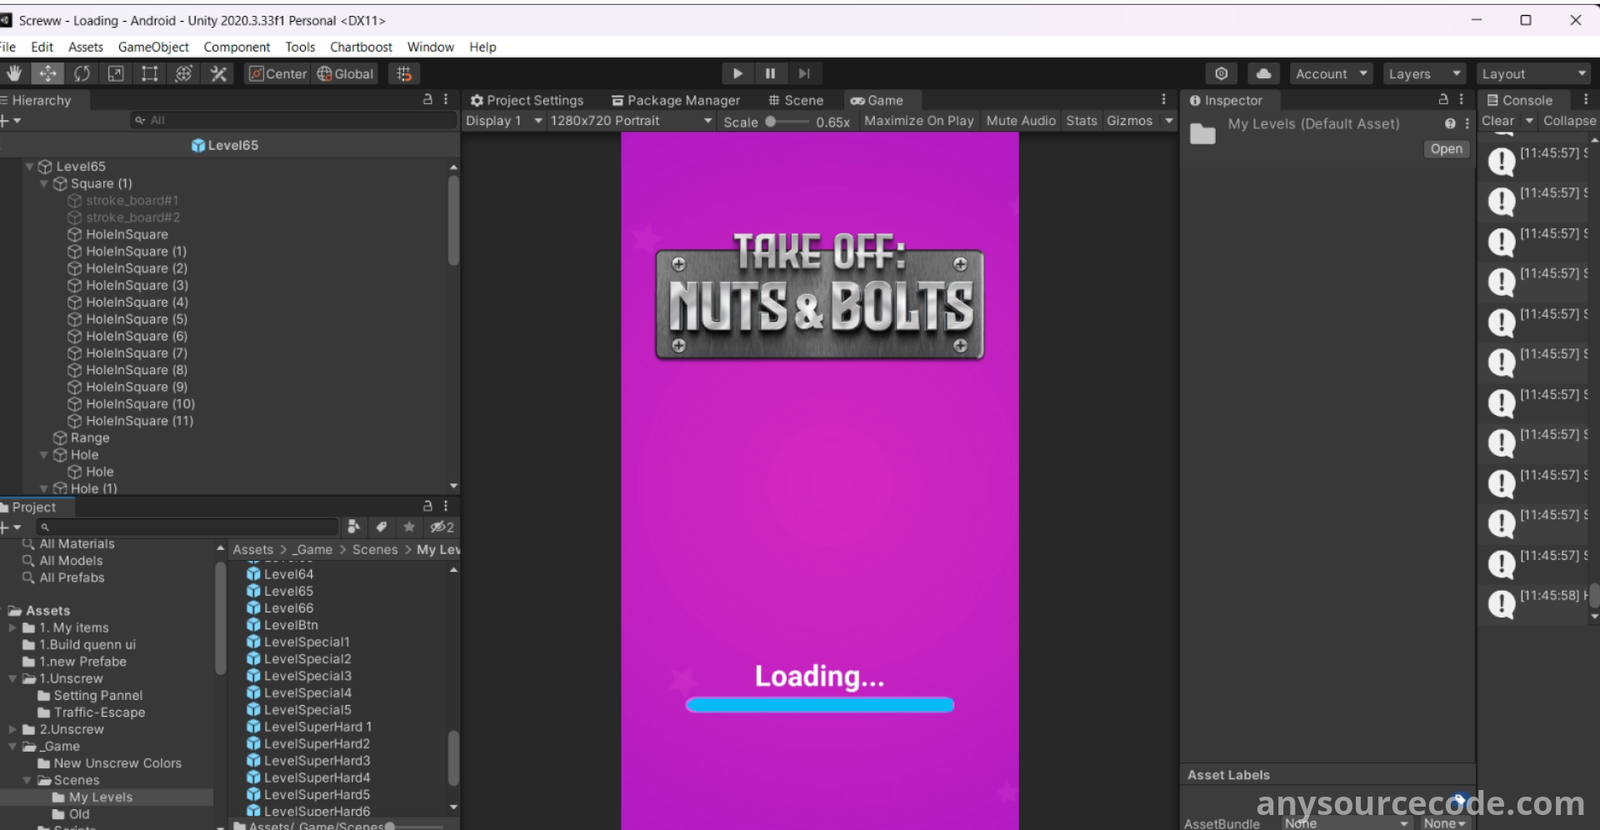Collapse the Level65 hierarchy root
Screen dimensions: 1600x830
[x=30, y=166]
